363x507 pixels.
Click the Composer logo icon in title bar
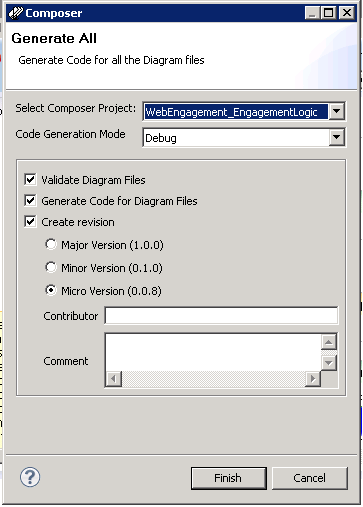pyautogui.click(x=16, y=13)
